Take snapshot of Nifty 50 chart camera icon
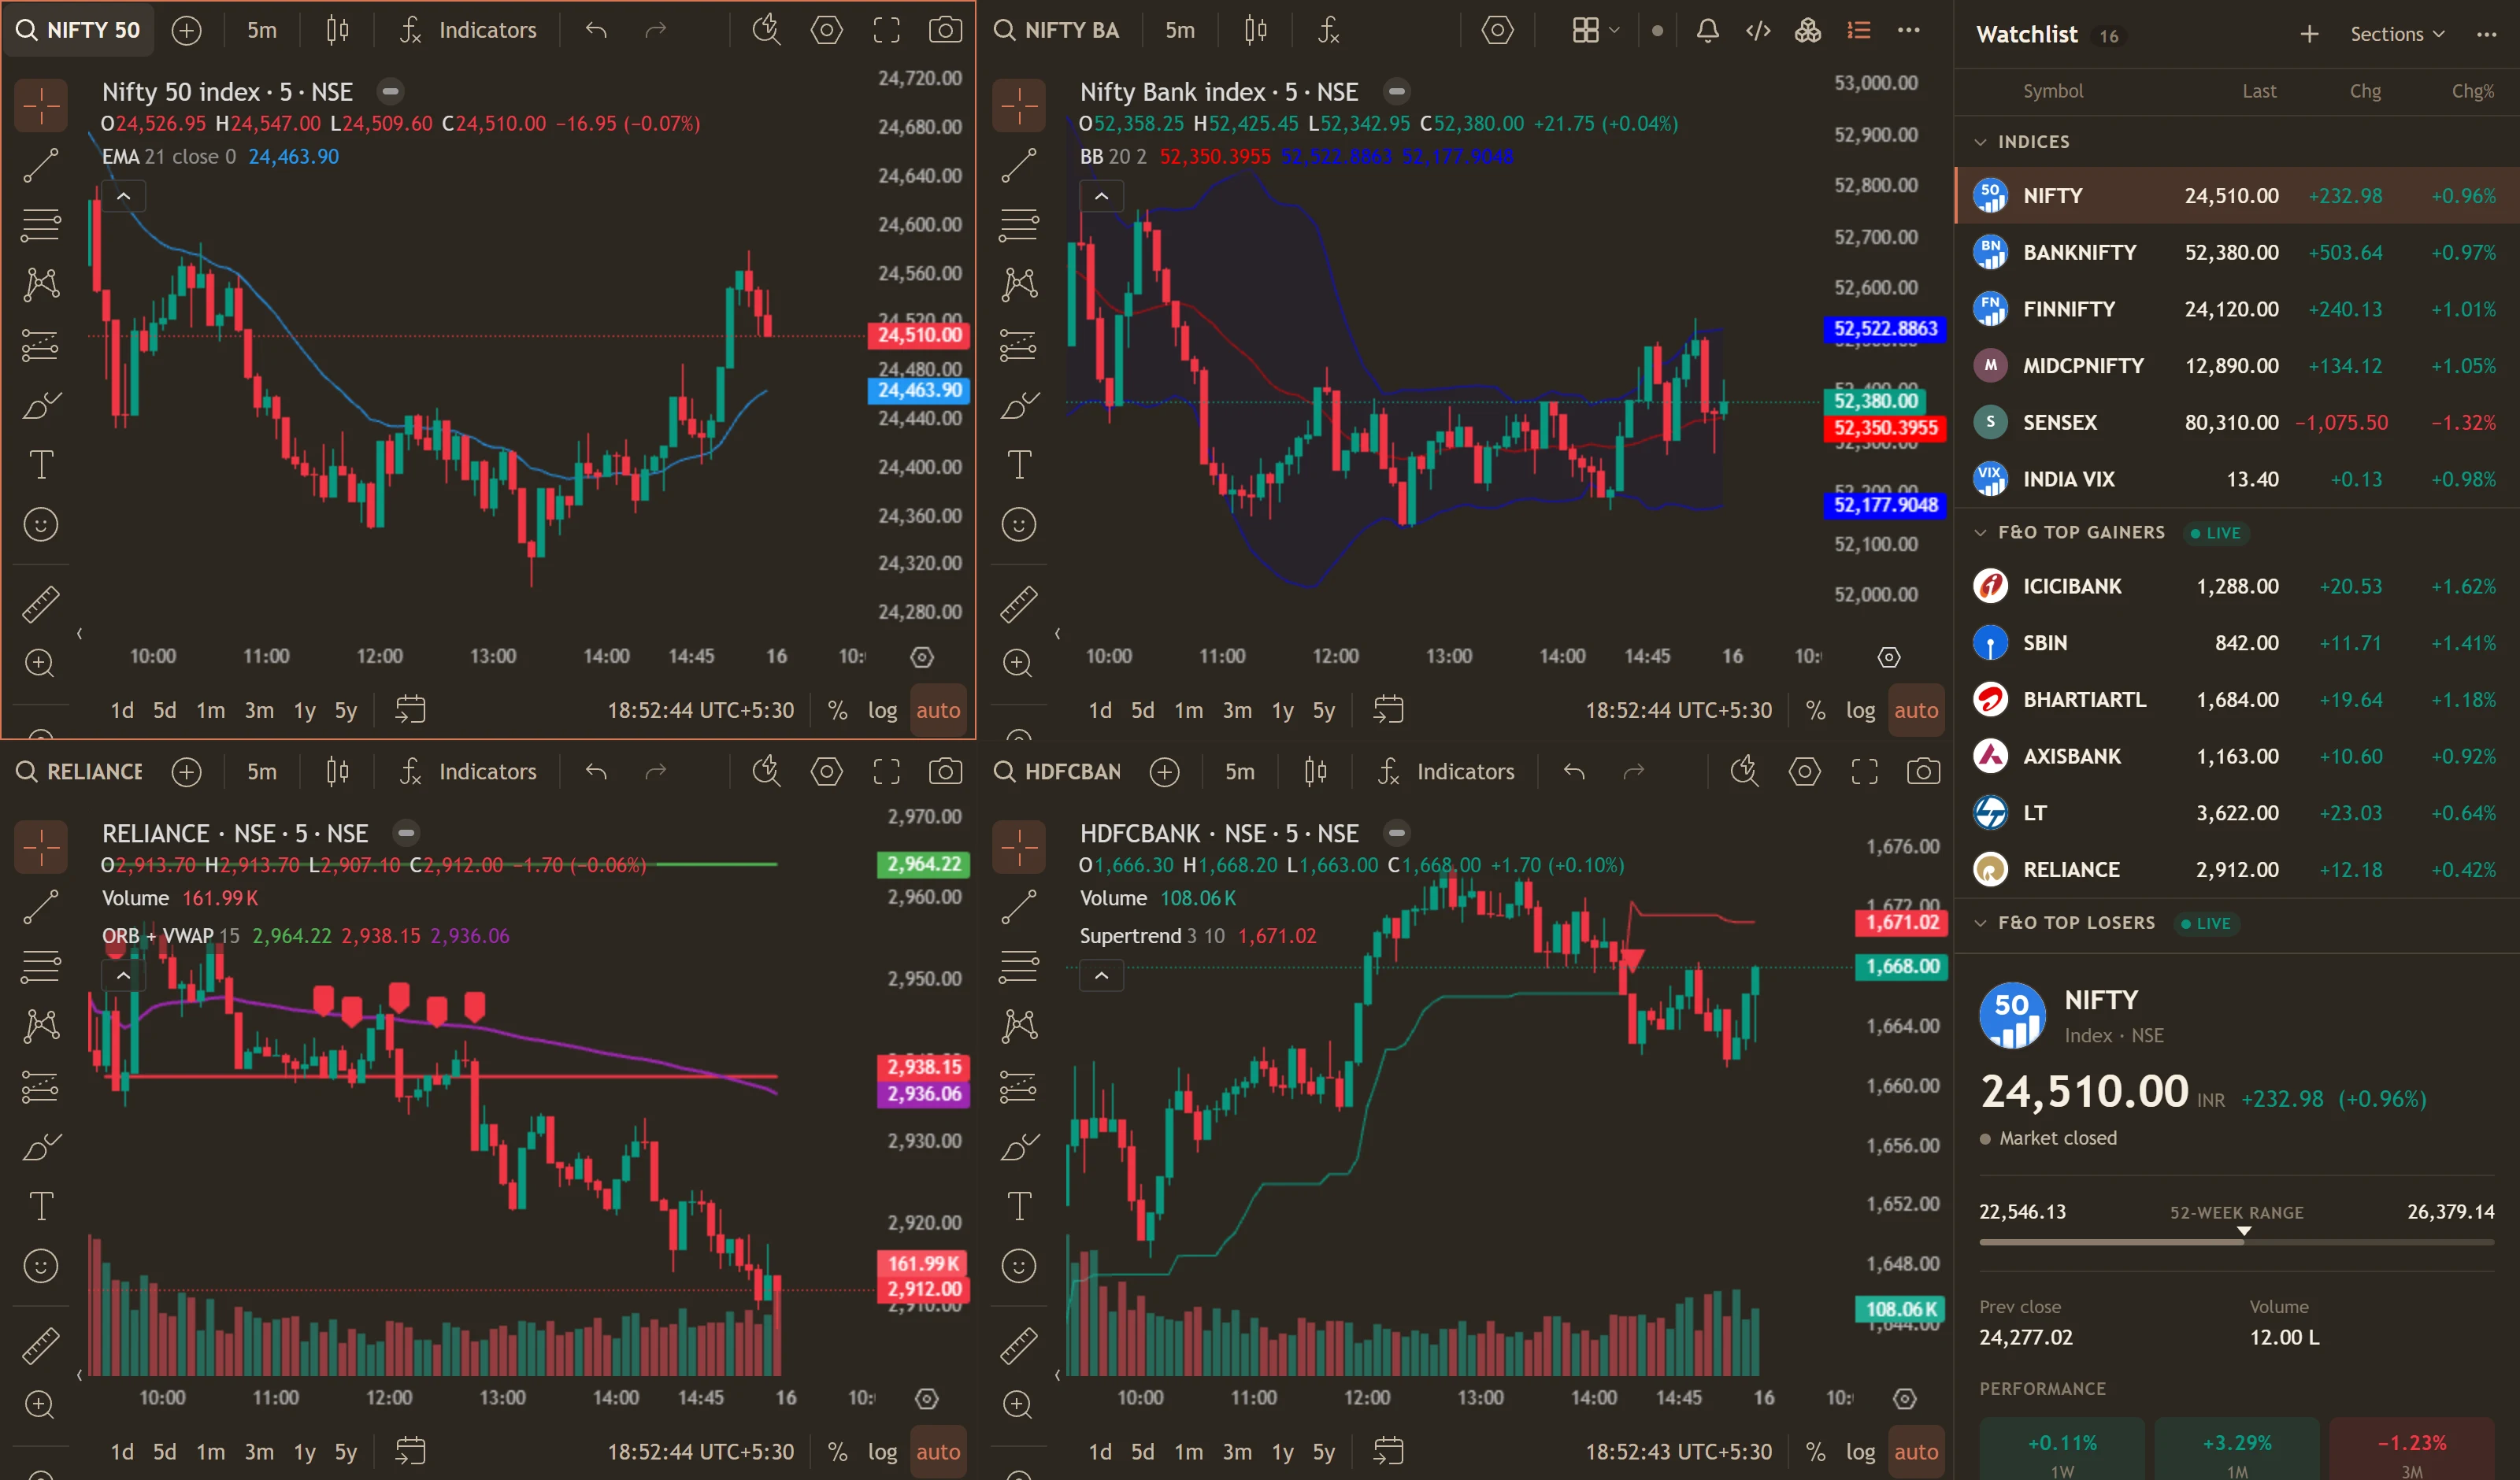Image resolution: width=2520 pixels, height=1480 pixels. [x=945, y=30]
